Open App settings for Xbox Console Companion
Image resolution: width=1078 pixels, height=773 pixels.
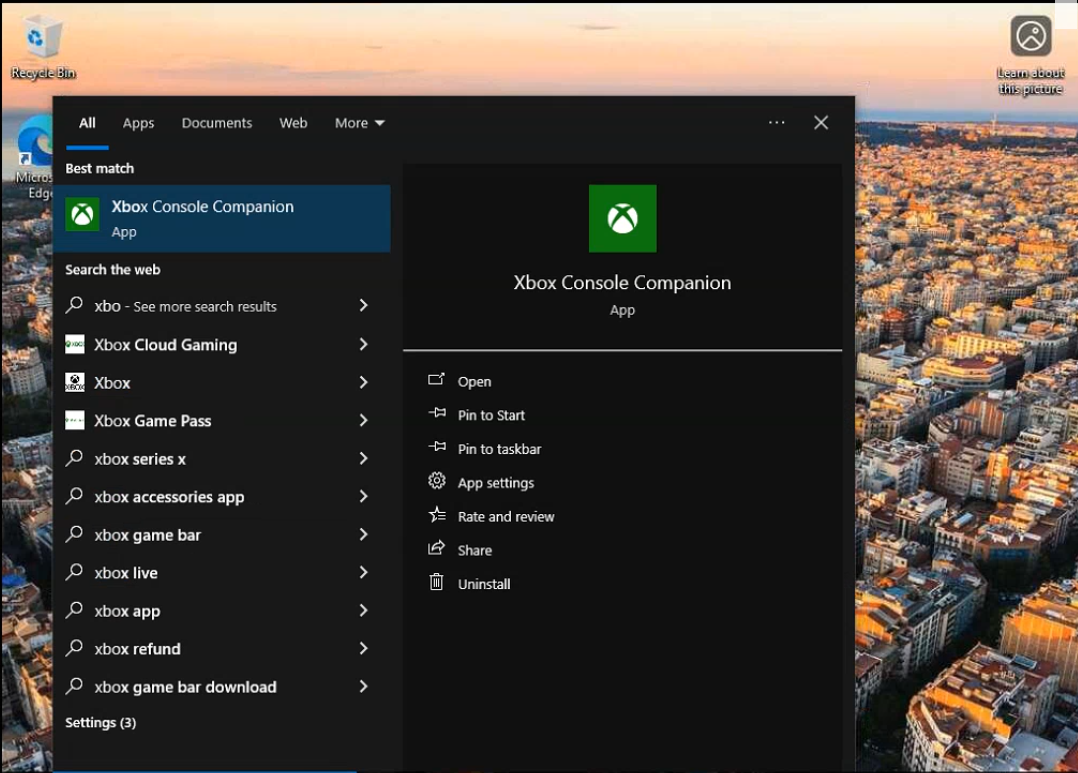(x=496, y=483)
